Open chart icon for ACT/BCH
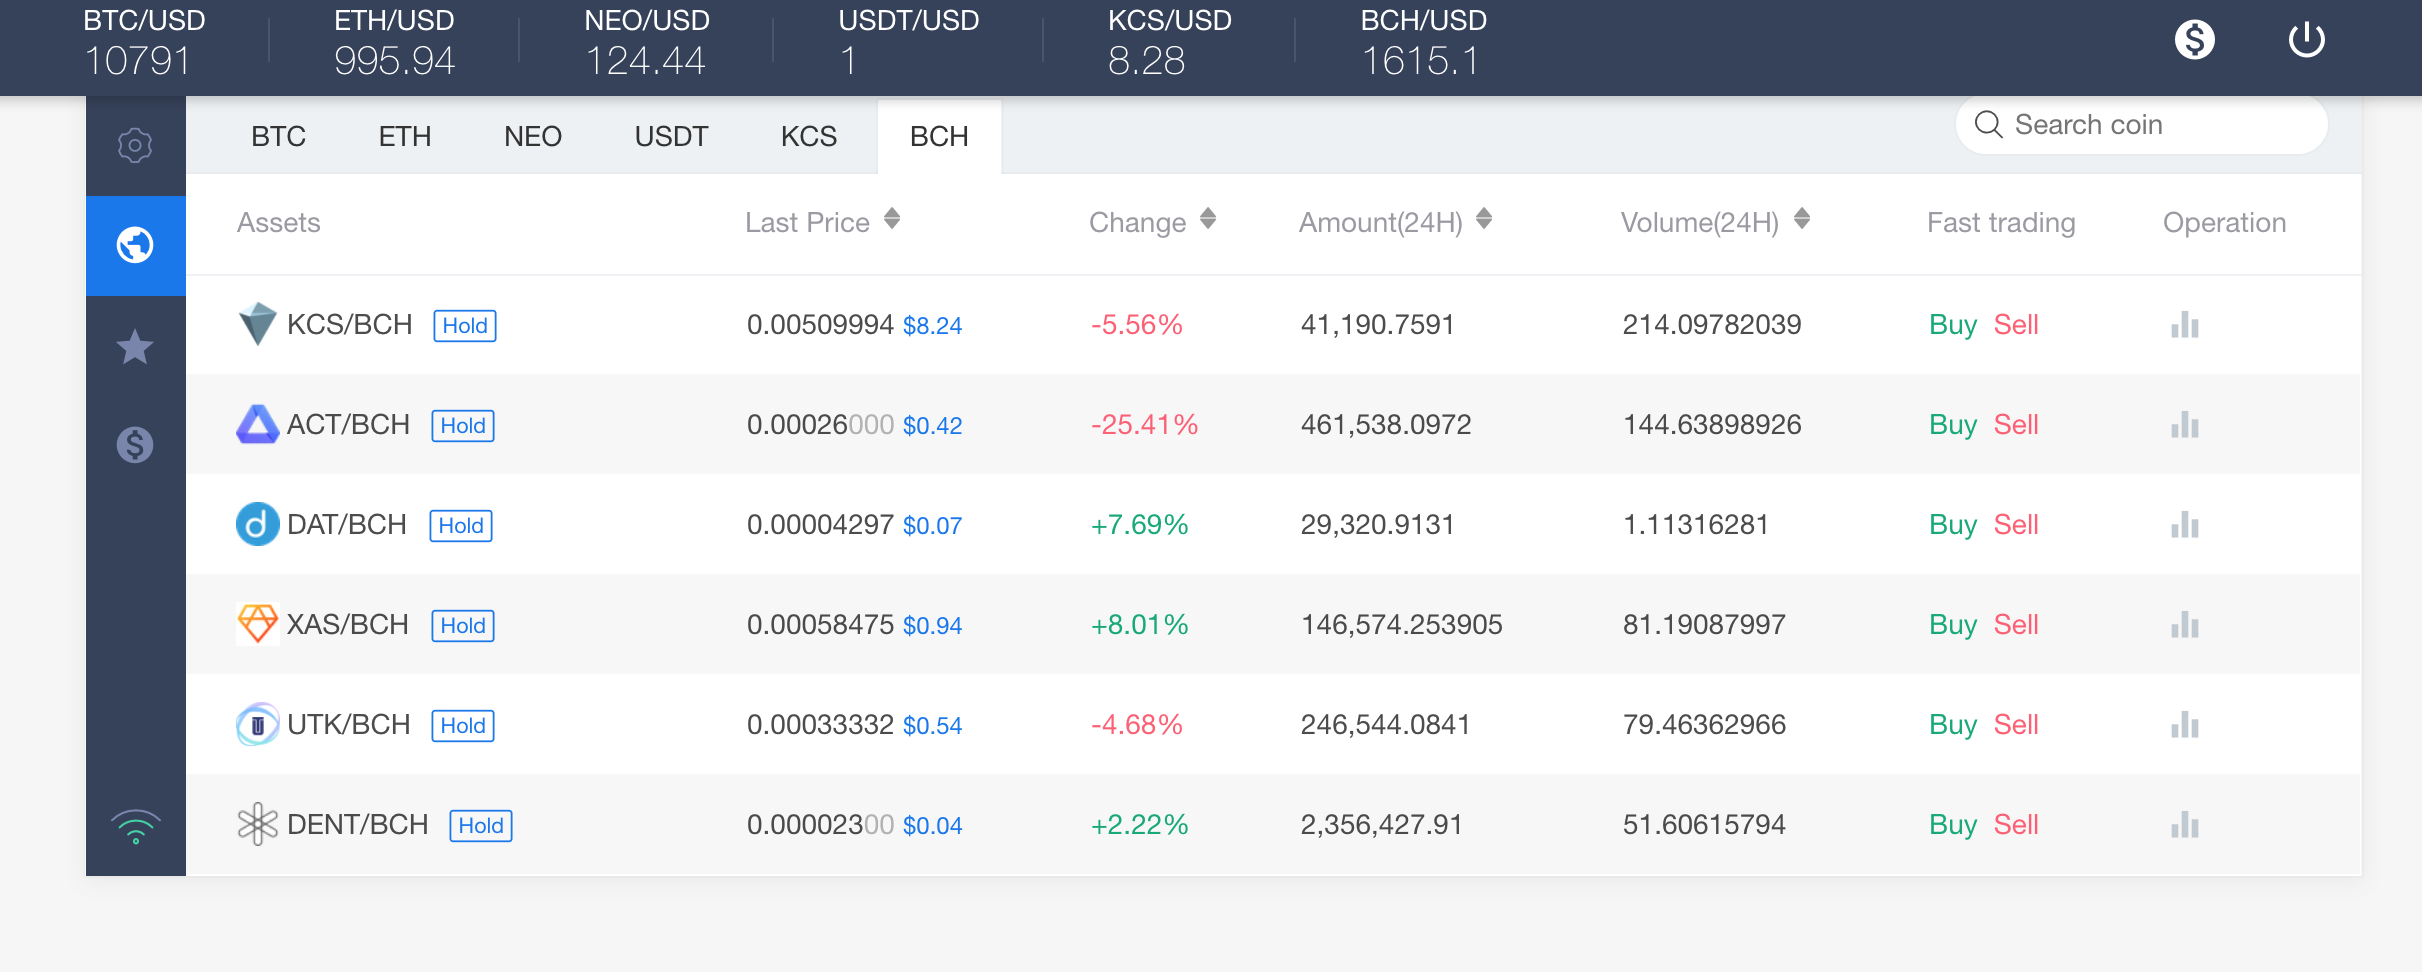This screenshot has width=2422, height=972. coord(2185,425)
